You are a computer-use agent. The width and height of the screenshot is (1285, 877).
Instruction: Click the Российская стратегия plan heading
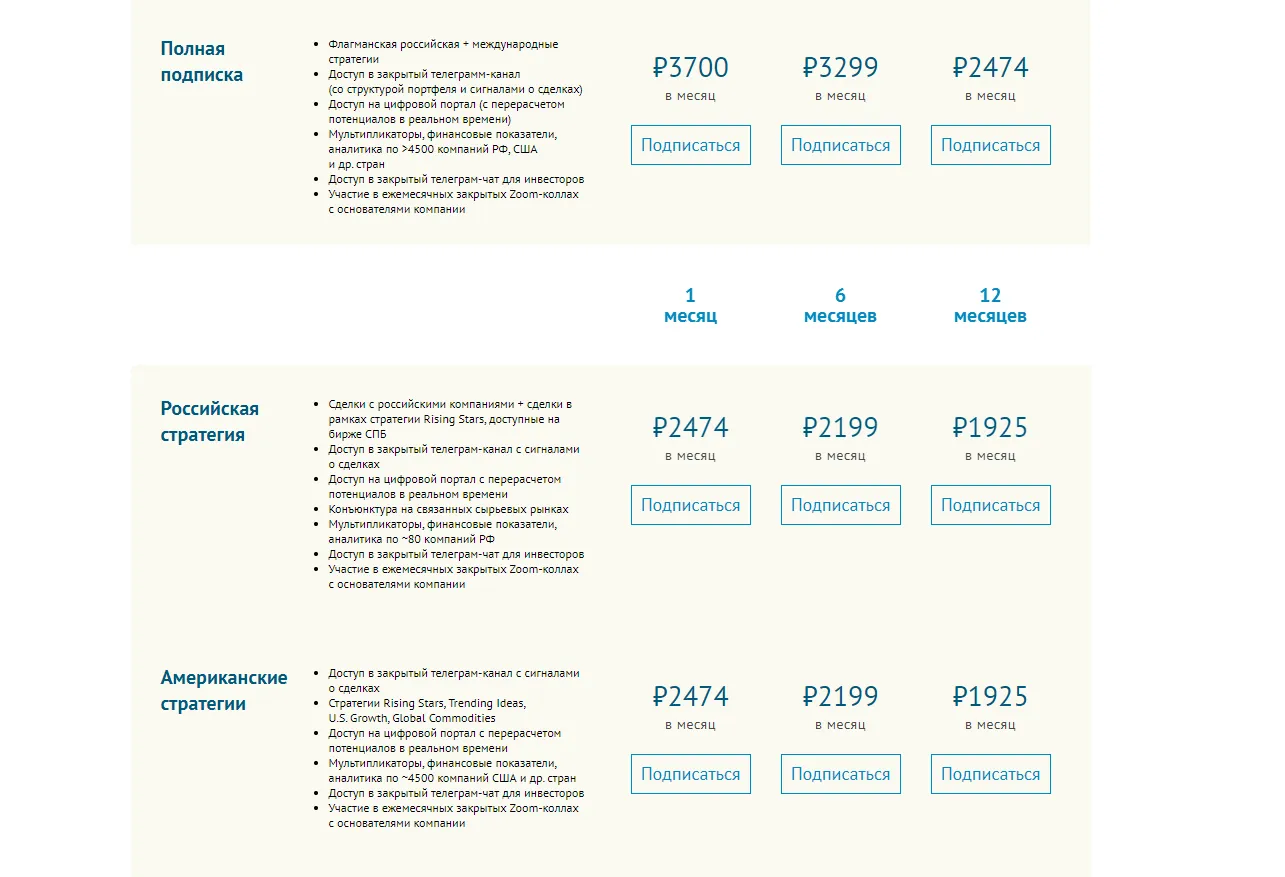pyautogui.click(x=209, y=422)
